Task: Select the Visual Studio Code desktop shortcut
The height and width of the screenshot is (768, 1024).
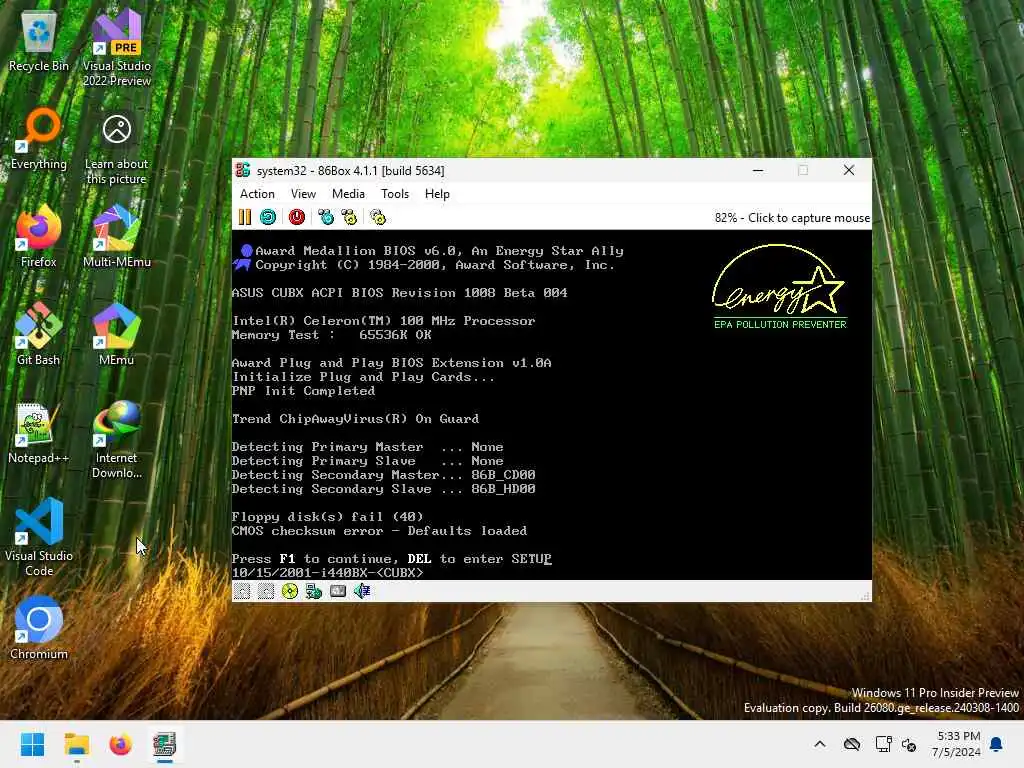Action: [x=39, y=537]
